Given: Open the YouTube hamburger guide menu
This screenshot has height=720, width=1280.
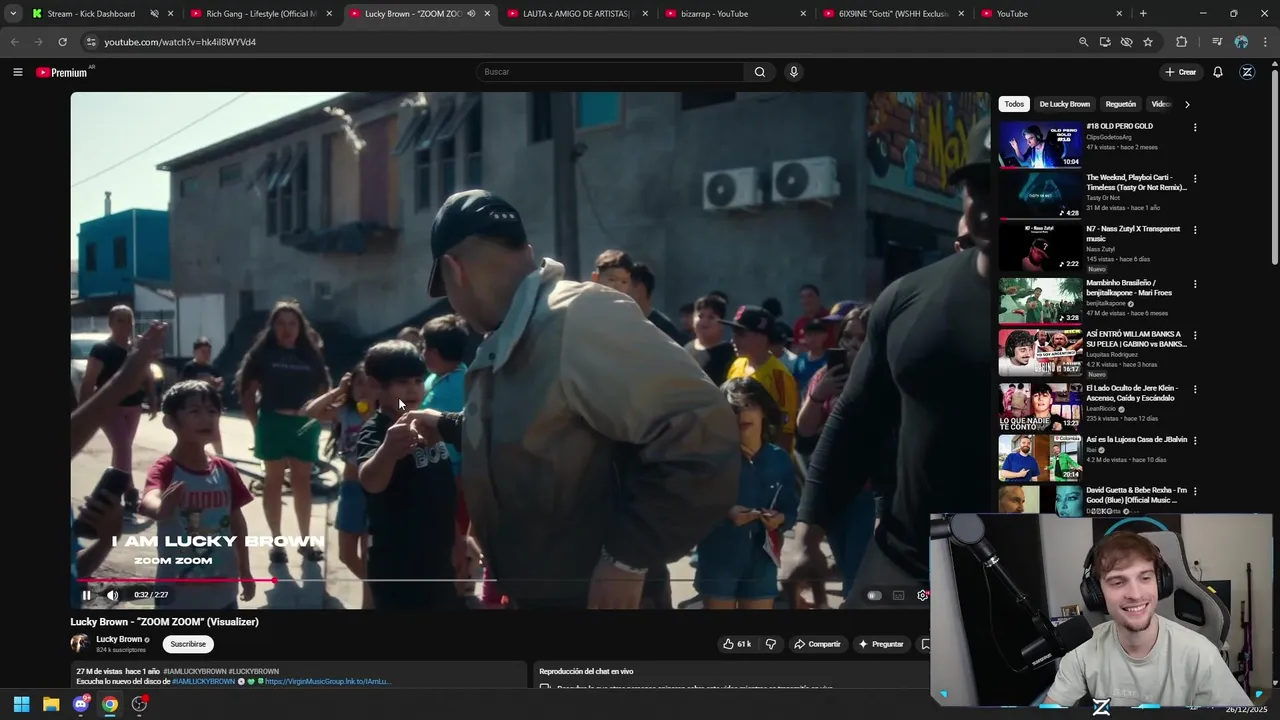Looking at the screenshot, I should 17,72.
